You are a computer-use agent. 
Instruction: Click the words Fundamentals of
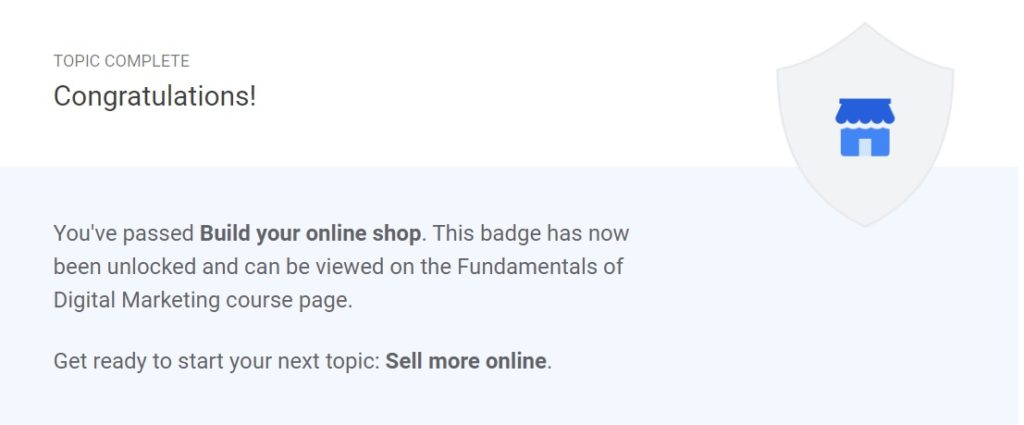click(x=539, y=267)
